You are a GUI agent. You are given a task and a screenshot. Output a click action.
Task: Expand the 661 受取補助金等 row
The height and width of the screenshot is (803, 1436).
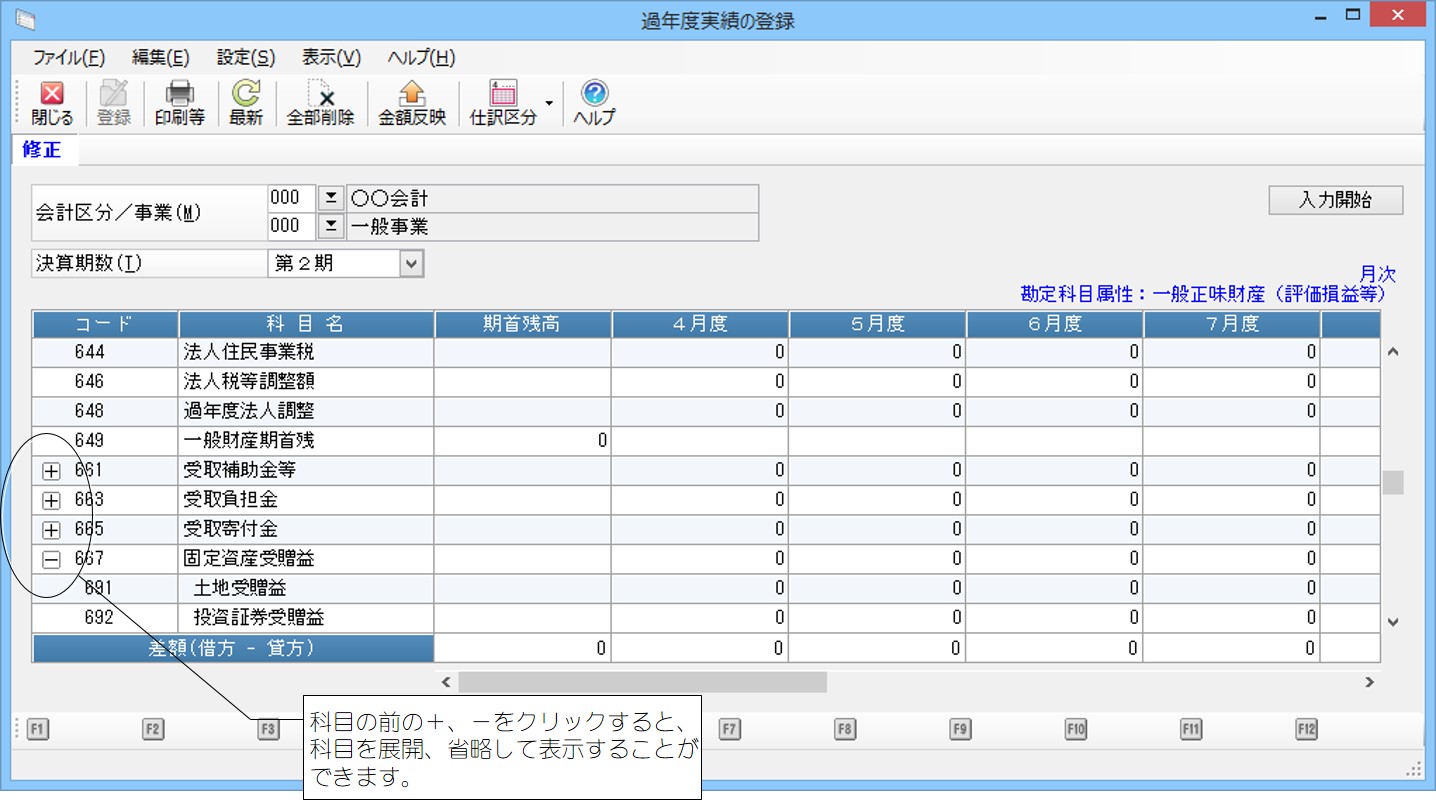pos(52,471)
